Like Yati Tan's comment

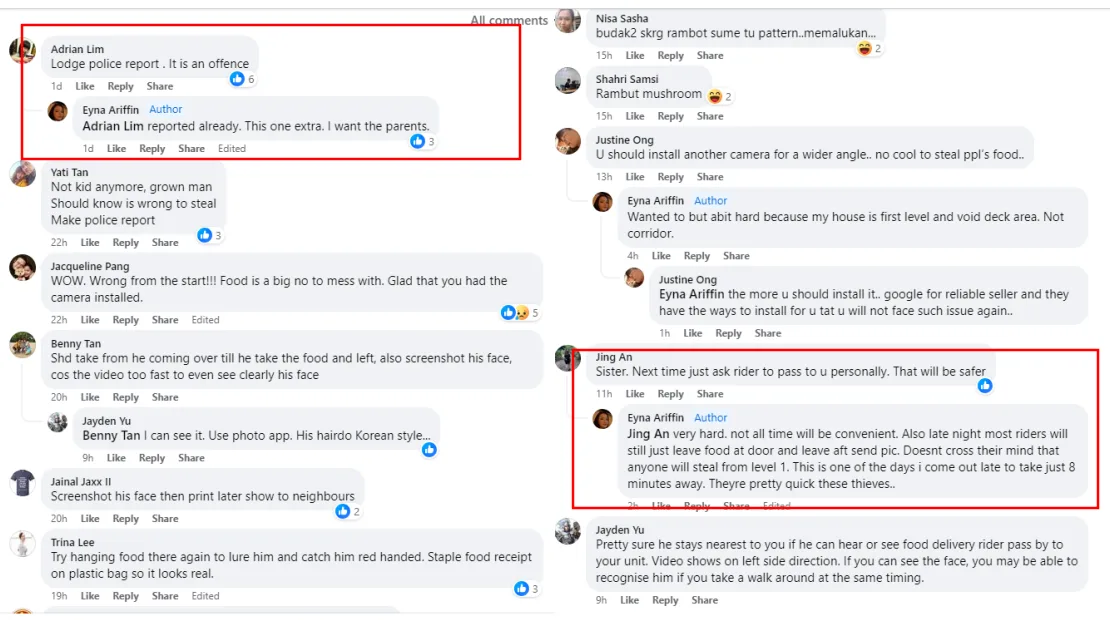click(x=90, y=243)
